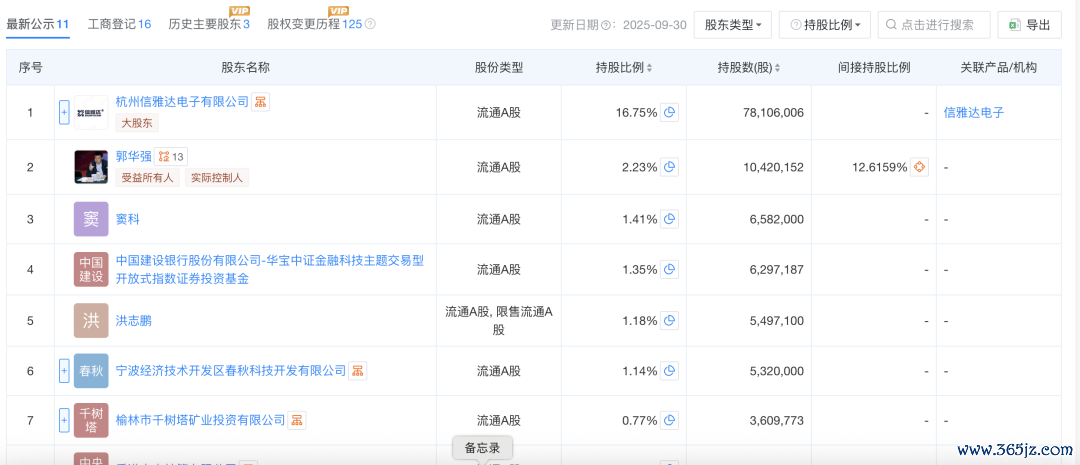Sort by 持股比例 column arrows
Screen dimensions: 1080x465
point(650,68)
